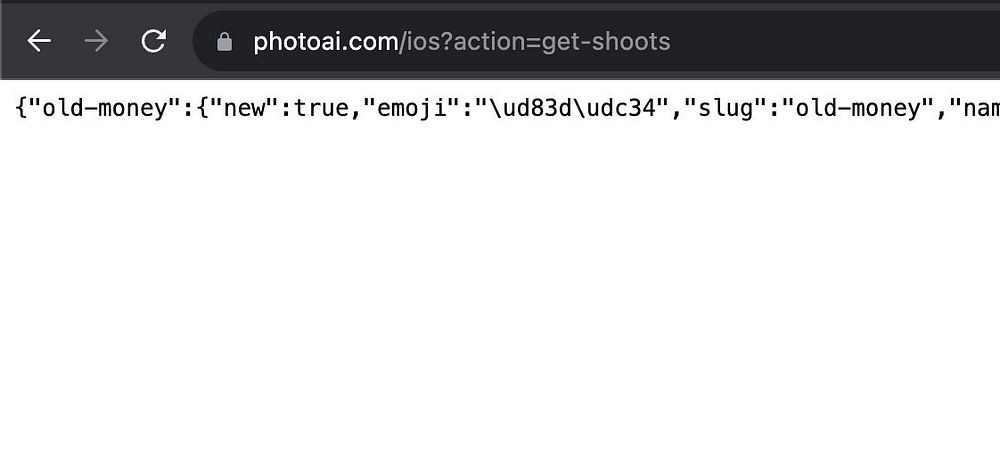This screenshot has width=1000, height=474.
Task: Click the "new" key in the JSON
Action: 248,108
